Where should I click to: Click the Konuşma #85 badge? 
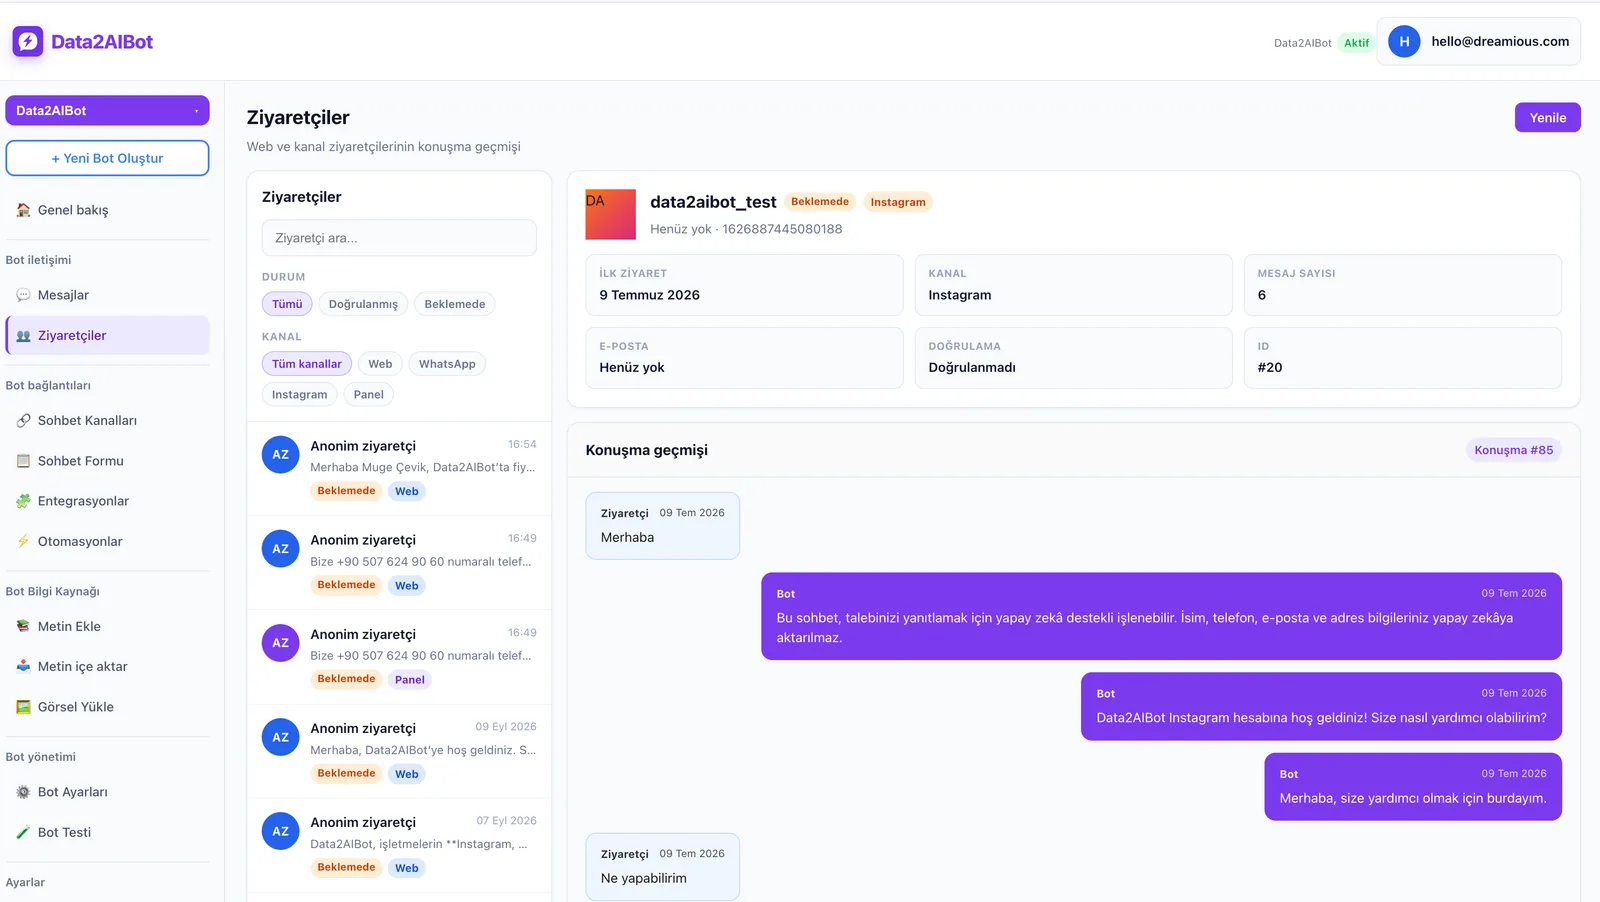pos(1513,450)
